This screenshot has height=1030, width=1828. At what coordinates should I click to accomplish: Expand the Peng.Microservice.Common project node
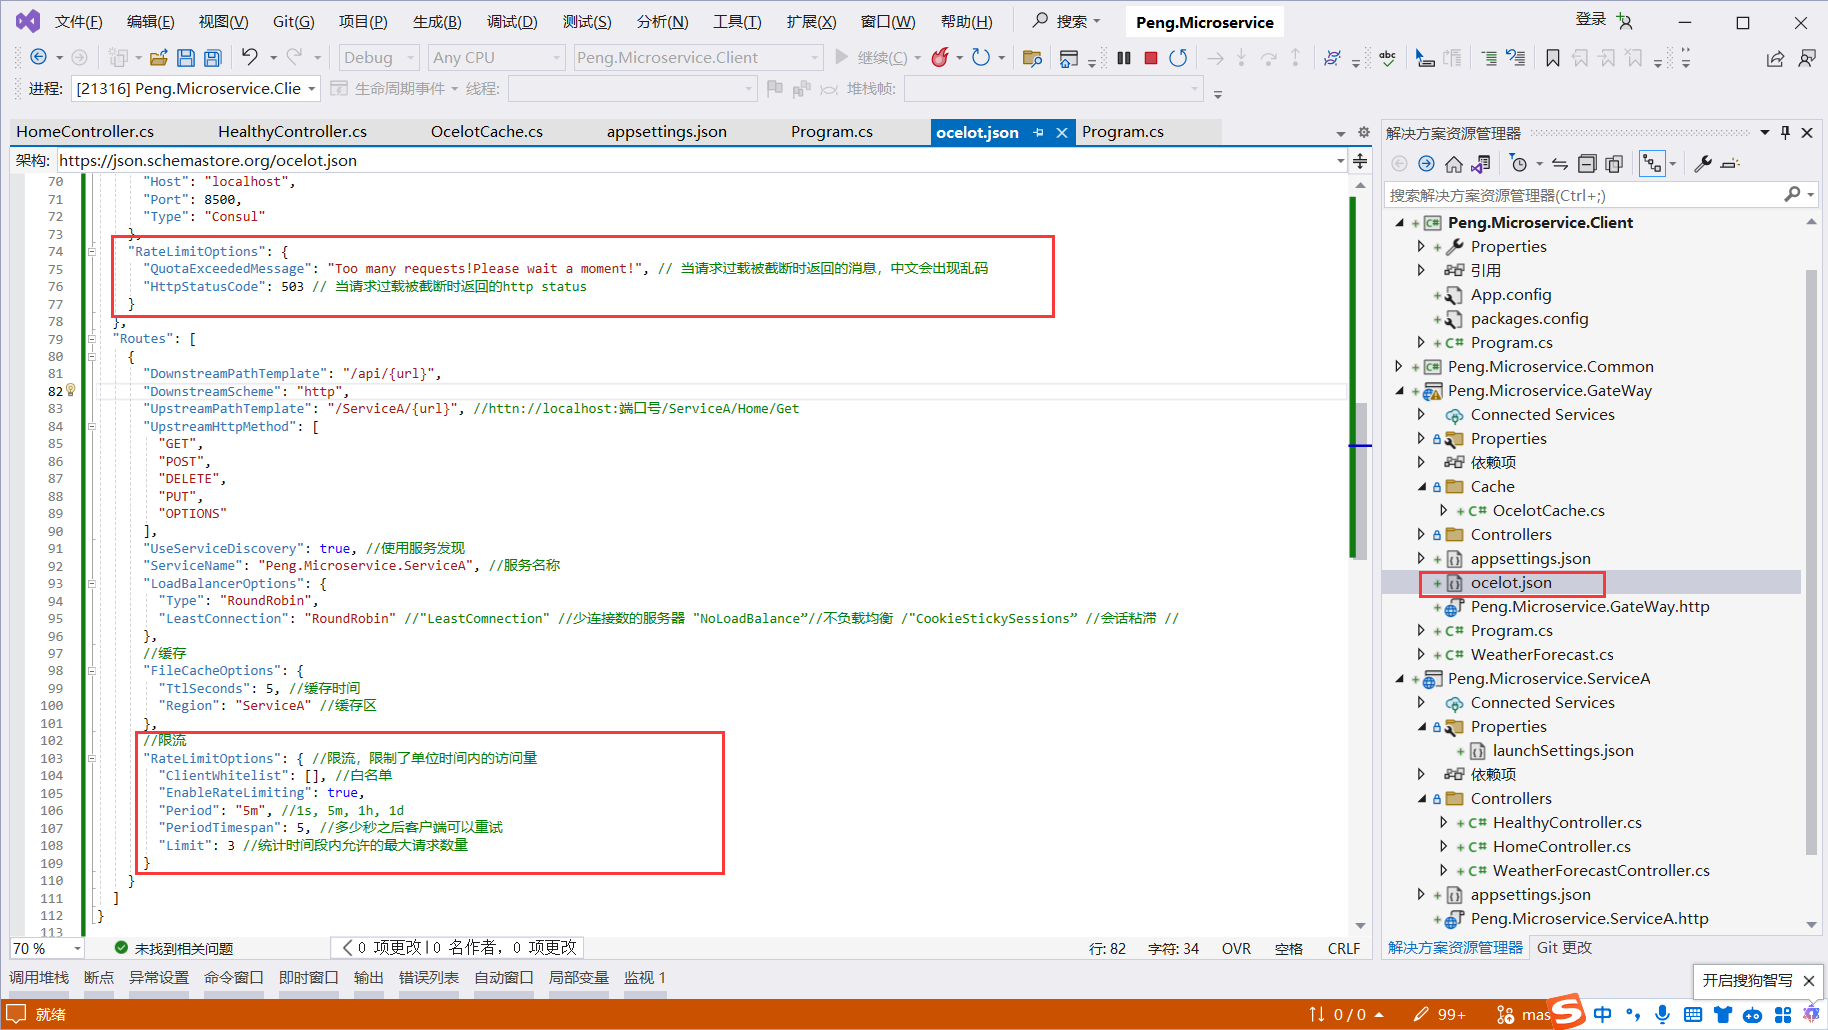tap(1400, 367)
